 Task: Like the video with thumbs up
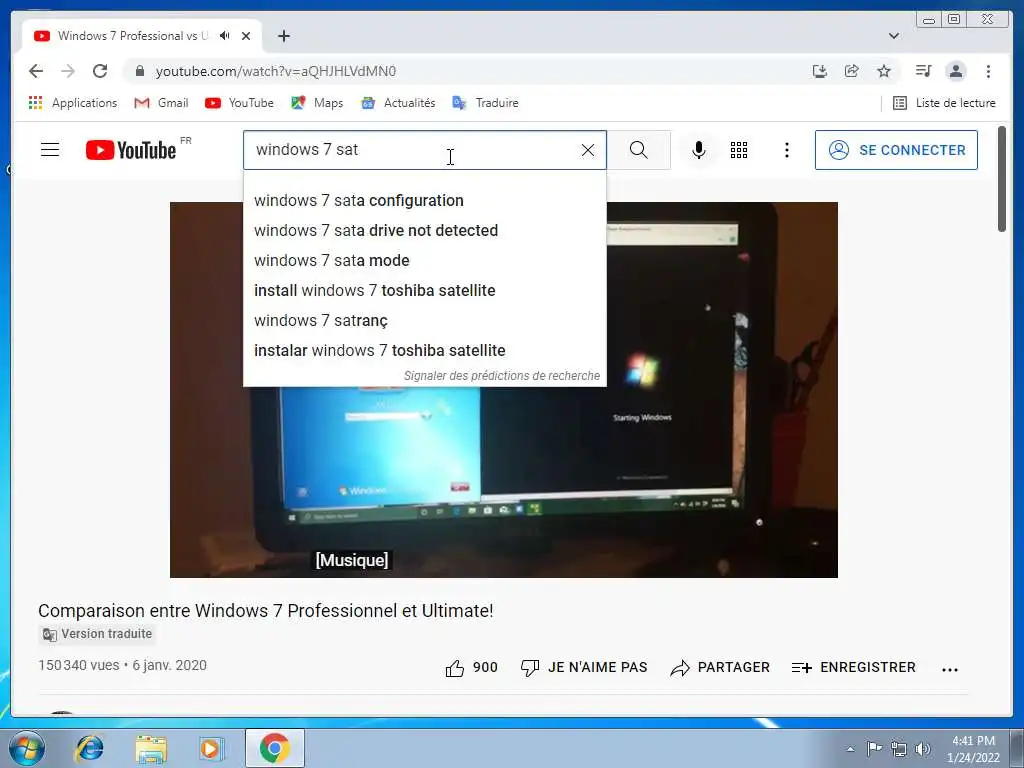click(x=471, y=667)
